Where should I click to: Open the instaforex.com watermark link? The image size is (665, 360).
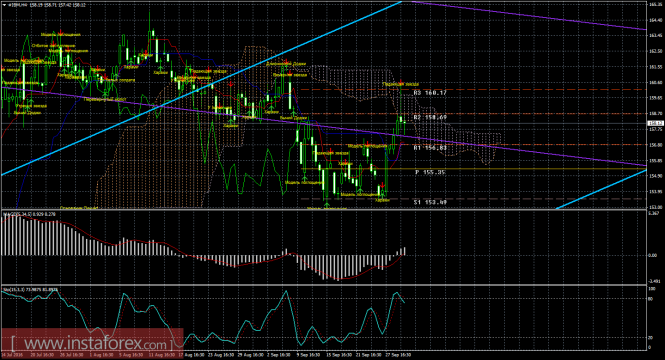pos(92,343)
